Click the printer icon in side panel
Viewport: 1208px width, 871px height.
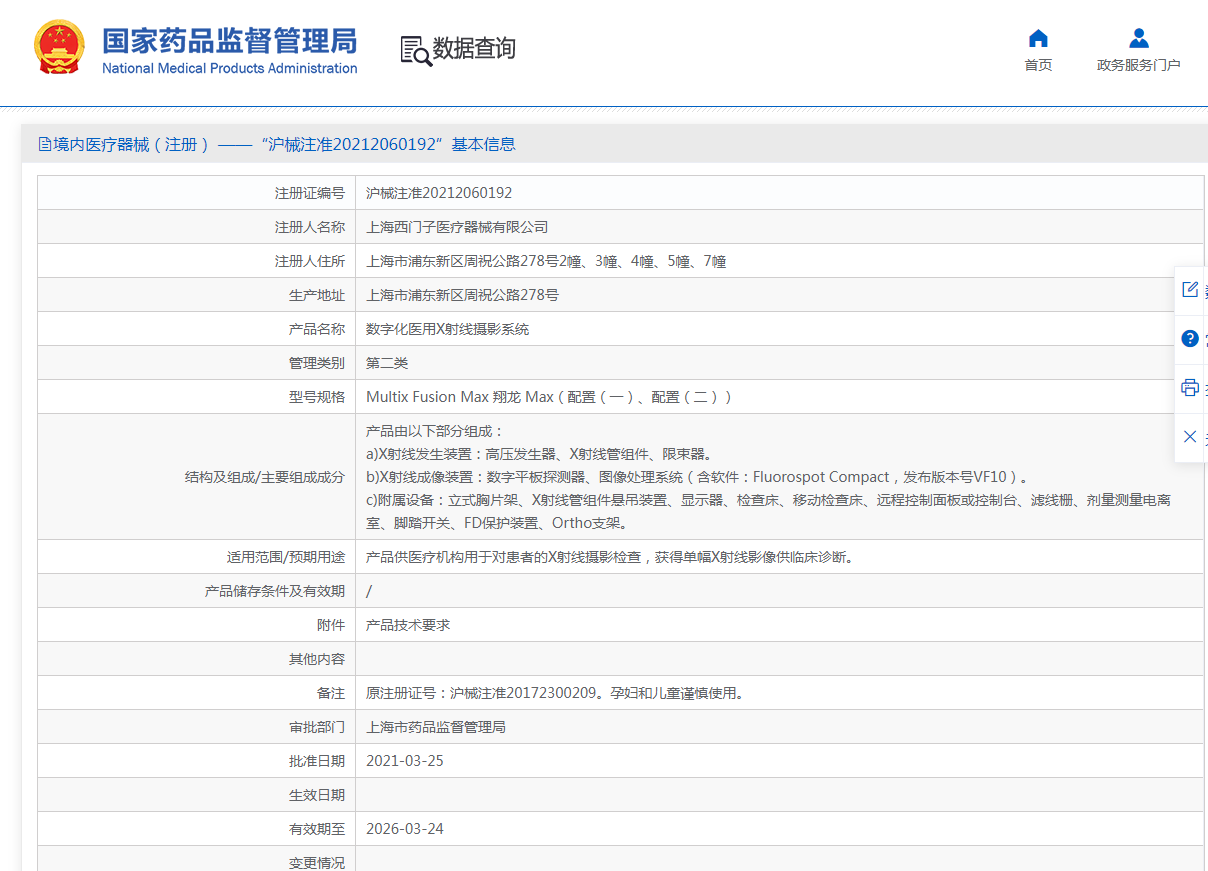1190,387
